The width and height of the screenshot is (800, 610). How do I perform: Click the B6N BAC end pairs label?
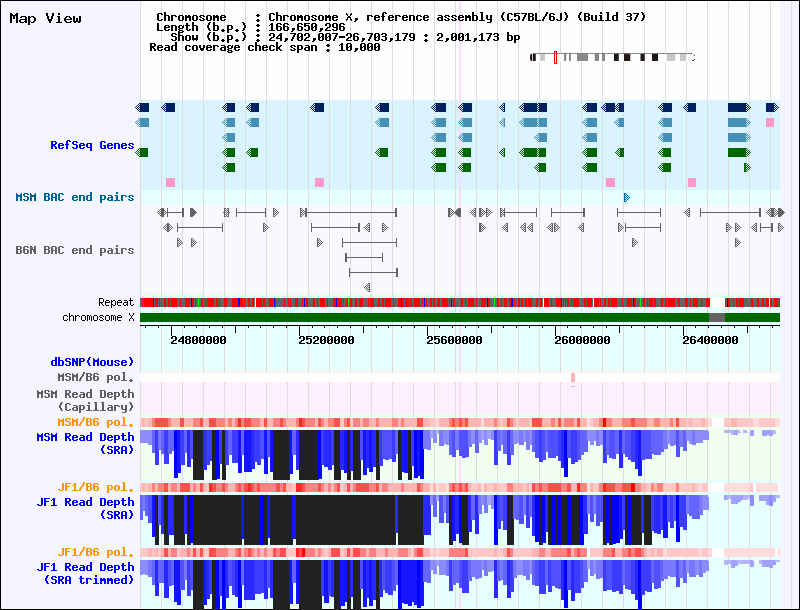(74, 250)
